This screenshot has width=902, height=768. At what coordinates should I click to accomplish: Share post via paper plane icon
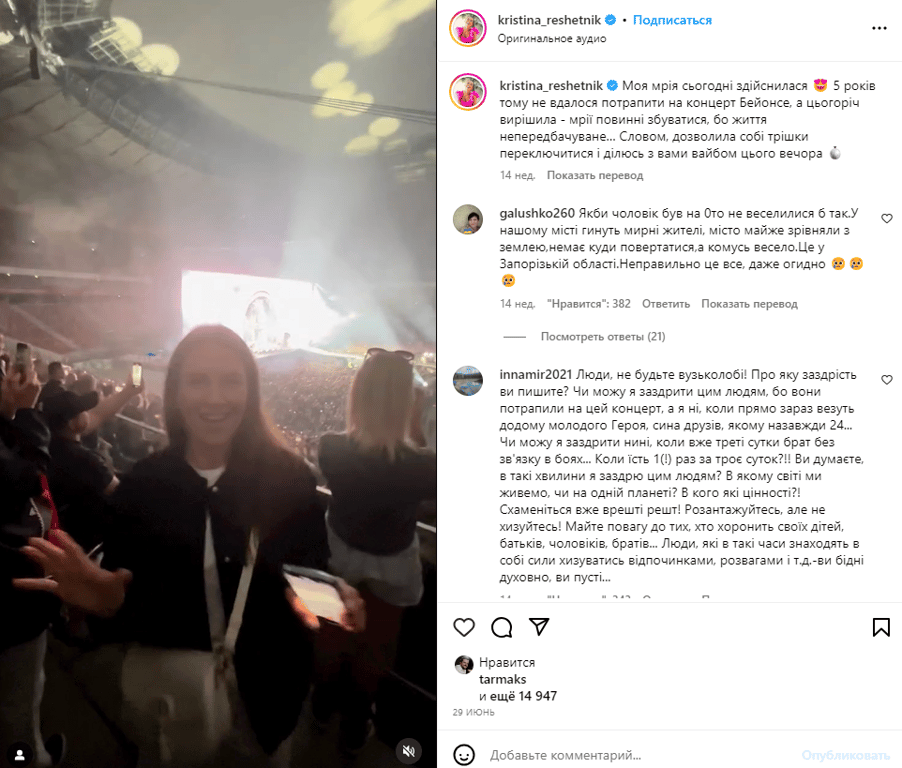click(539, 627)
